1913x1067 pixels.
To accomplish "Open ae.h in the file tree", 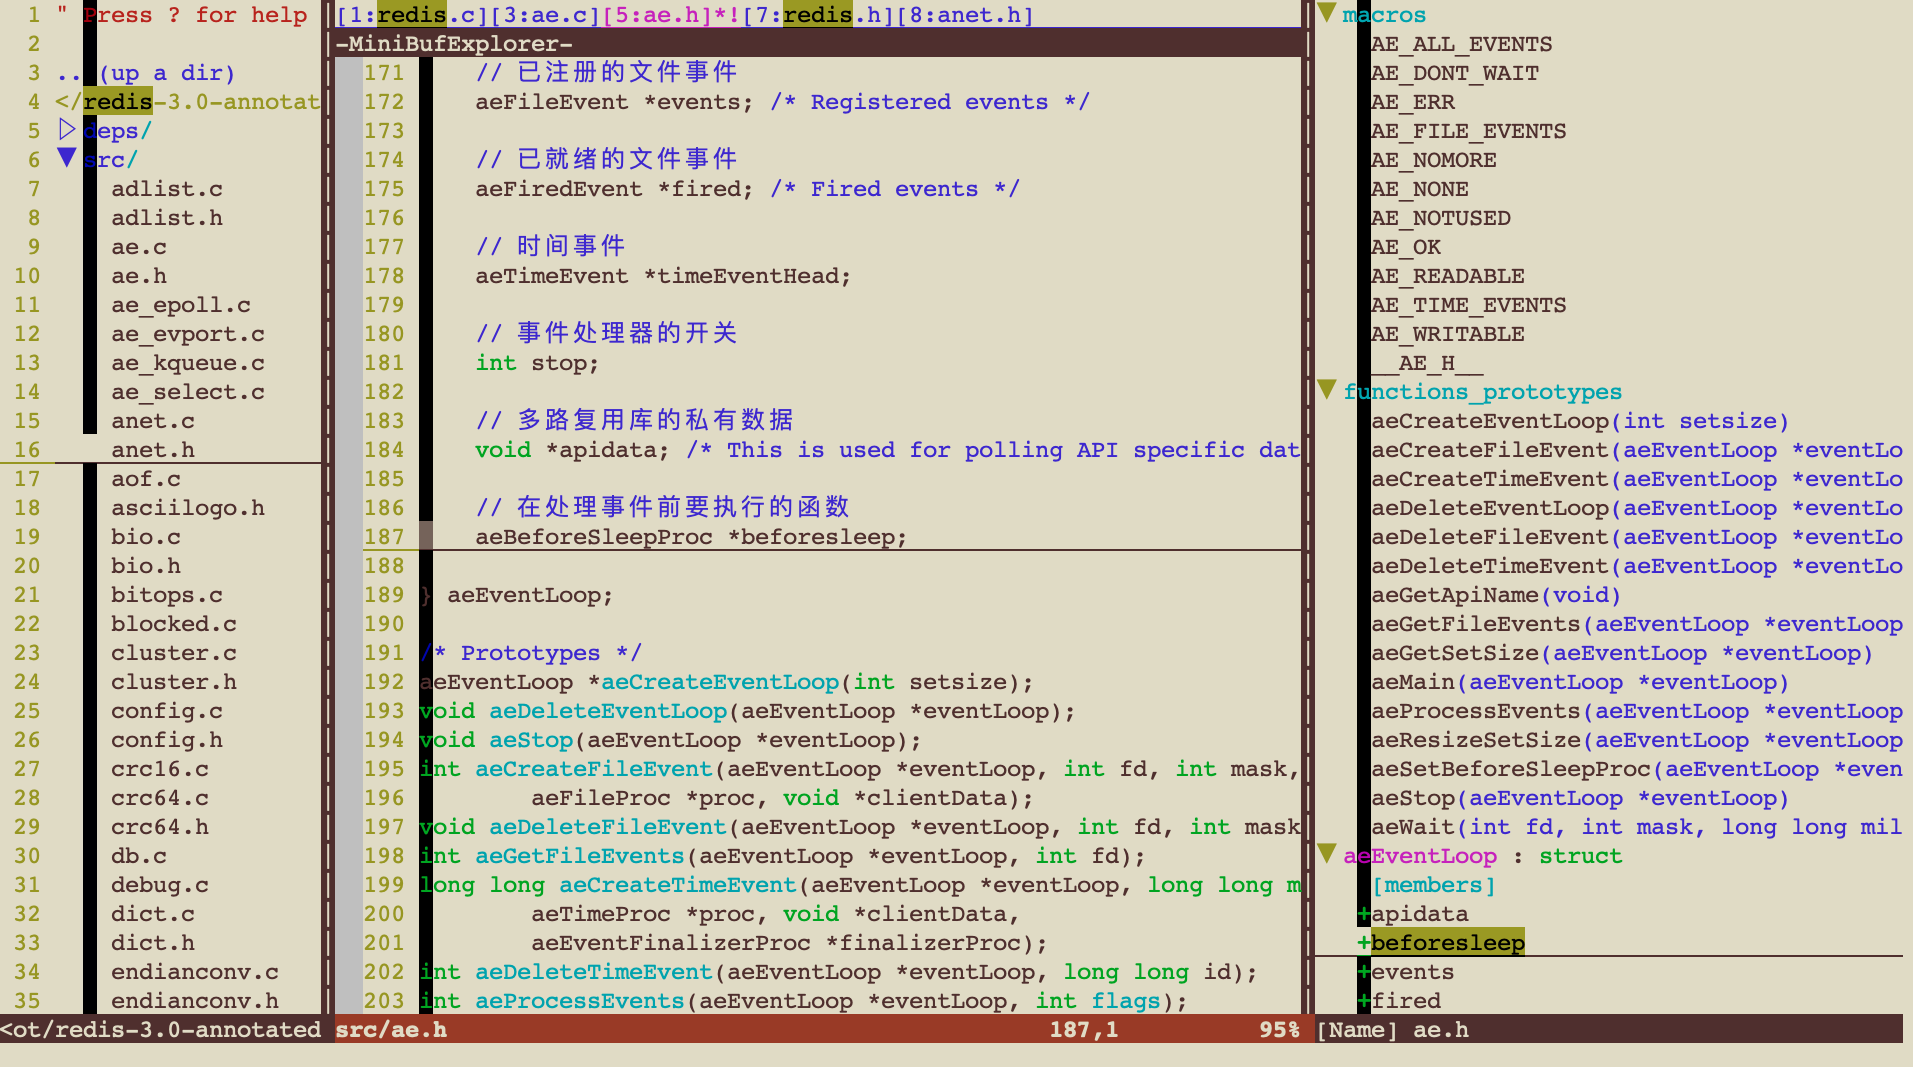I will (x=139, y=276).
